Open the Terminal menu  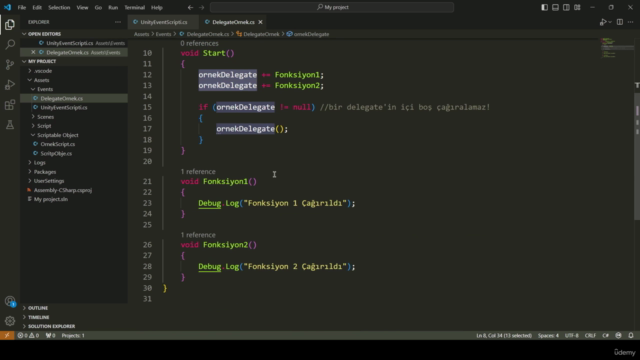[x=134, y=7]
